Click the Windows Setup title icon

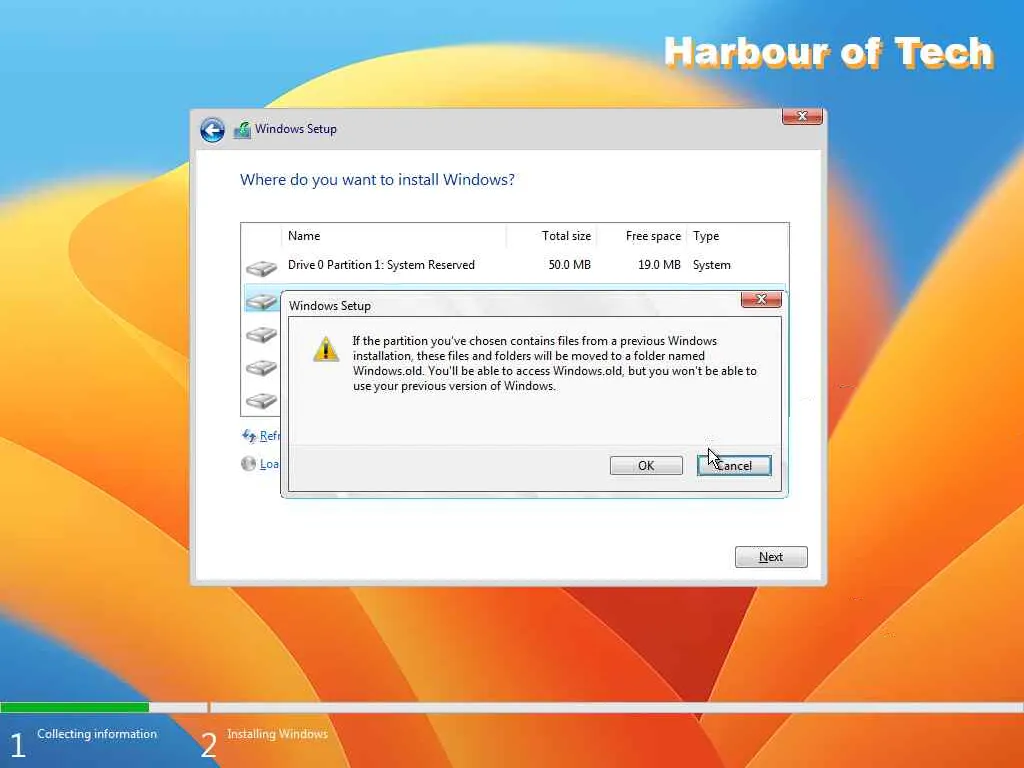(x=242, y=129)
